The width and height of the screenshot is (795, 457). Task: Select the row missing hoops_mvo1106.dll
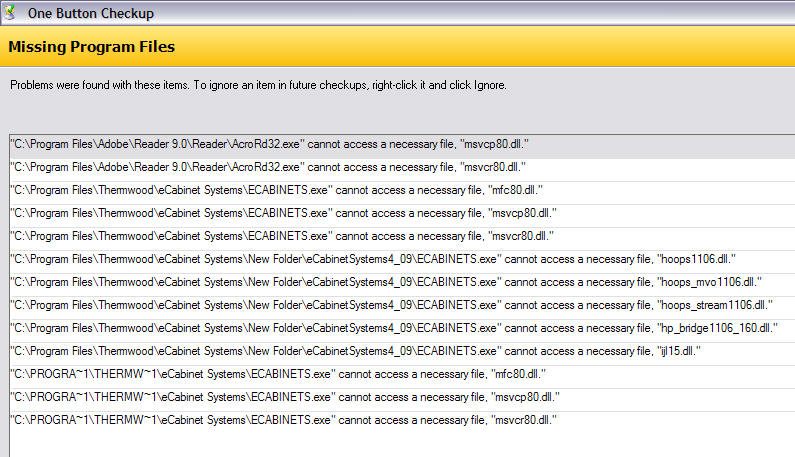[x=402, y=285]
